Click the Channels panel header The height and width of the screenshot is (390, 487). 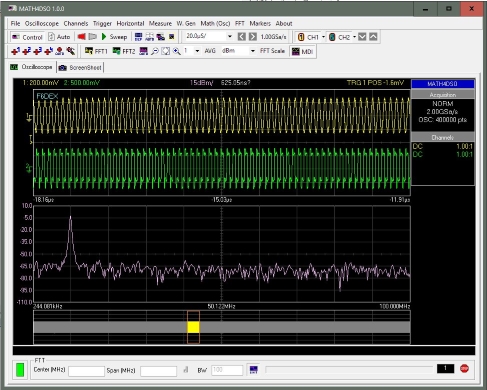[x=443, y=137]
